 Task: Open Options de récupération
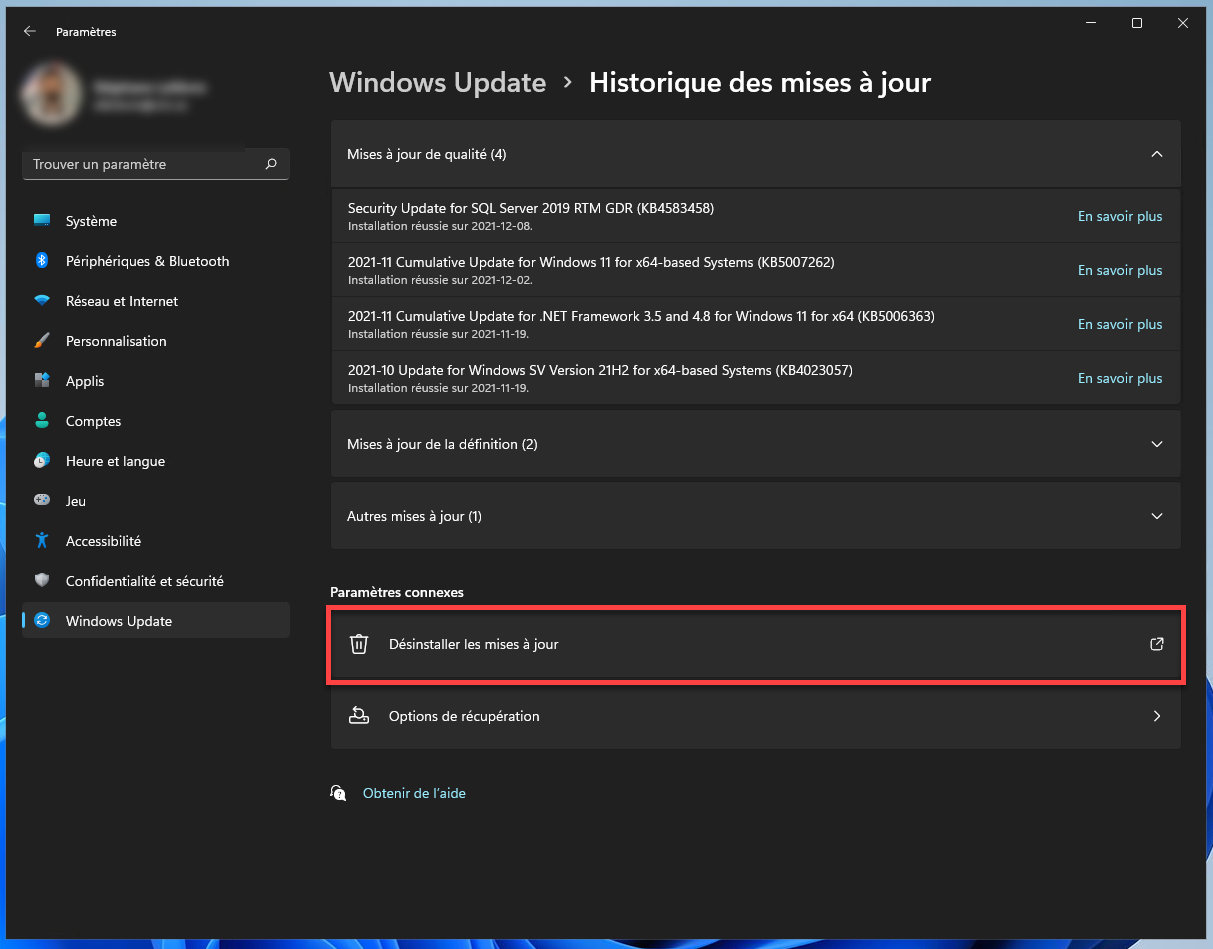coord(756,716)
